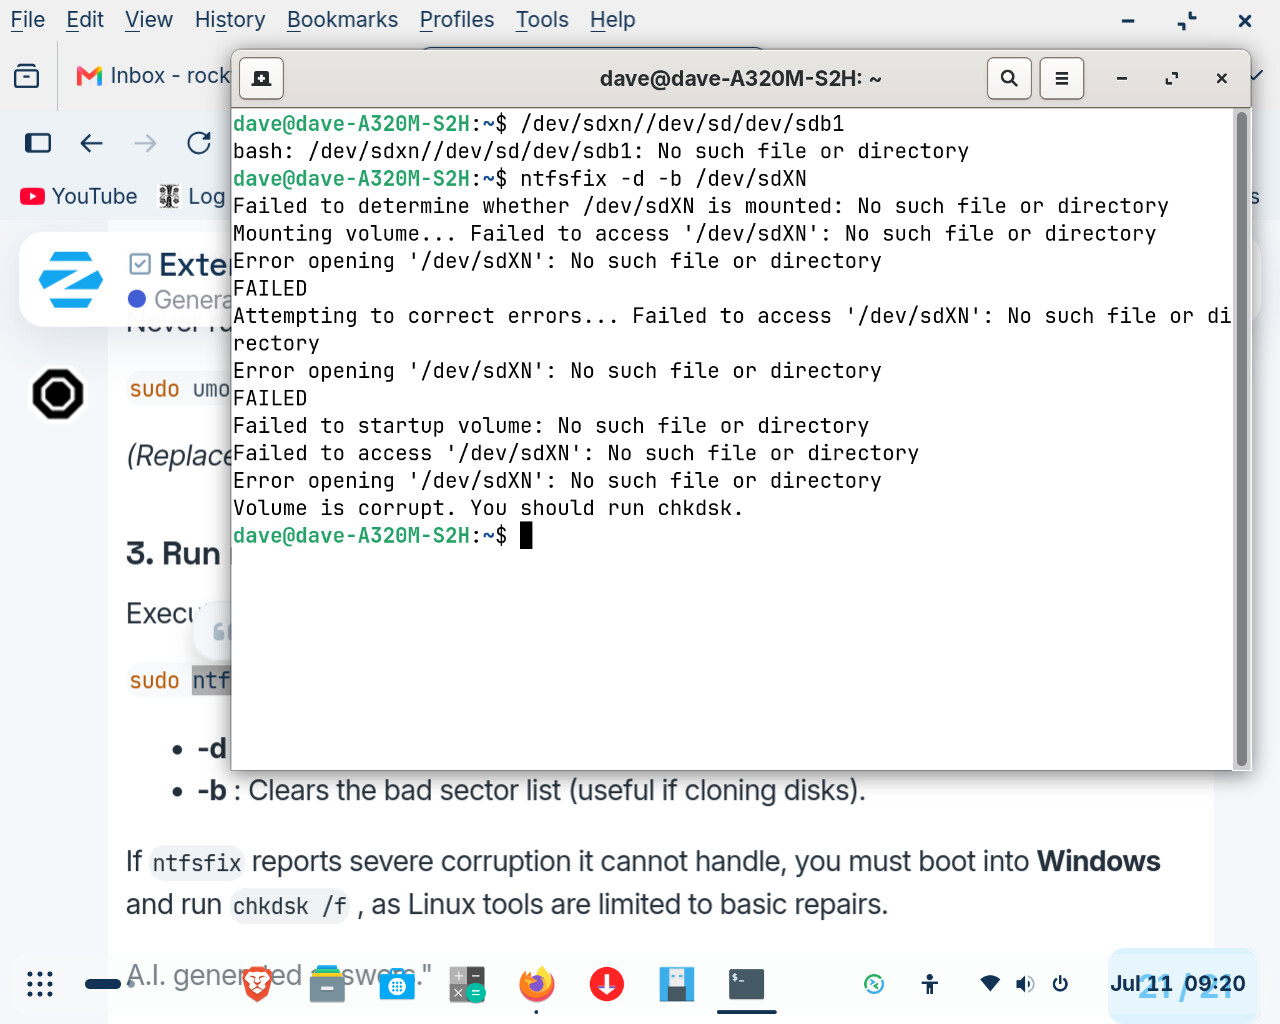Open the terminal hamburger menu

tap(1062, 78)
